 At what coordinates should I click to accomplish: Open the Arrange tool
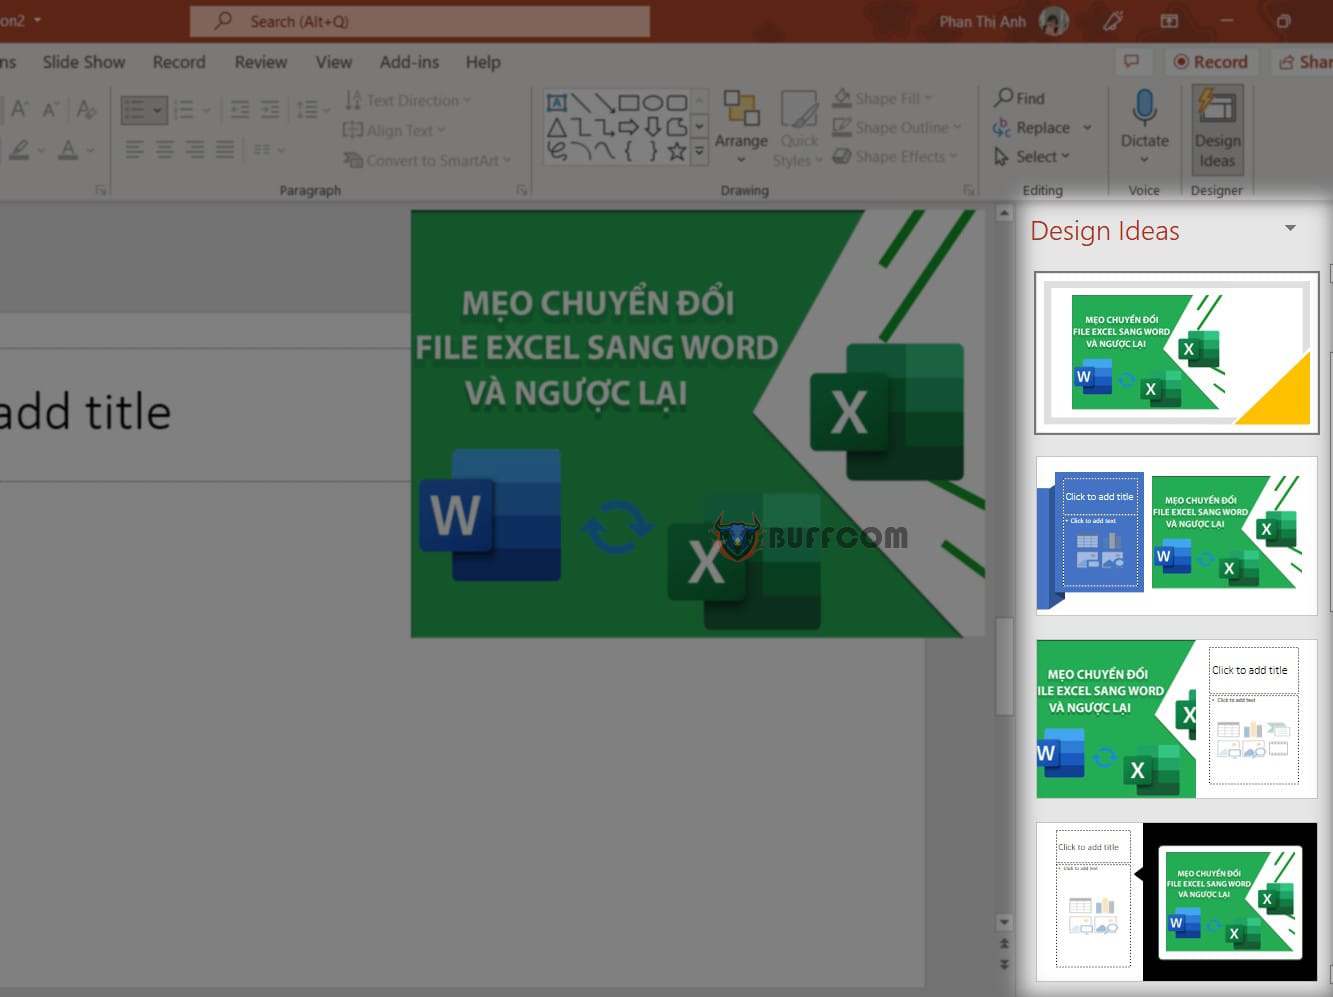click(x=741, y=128)
